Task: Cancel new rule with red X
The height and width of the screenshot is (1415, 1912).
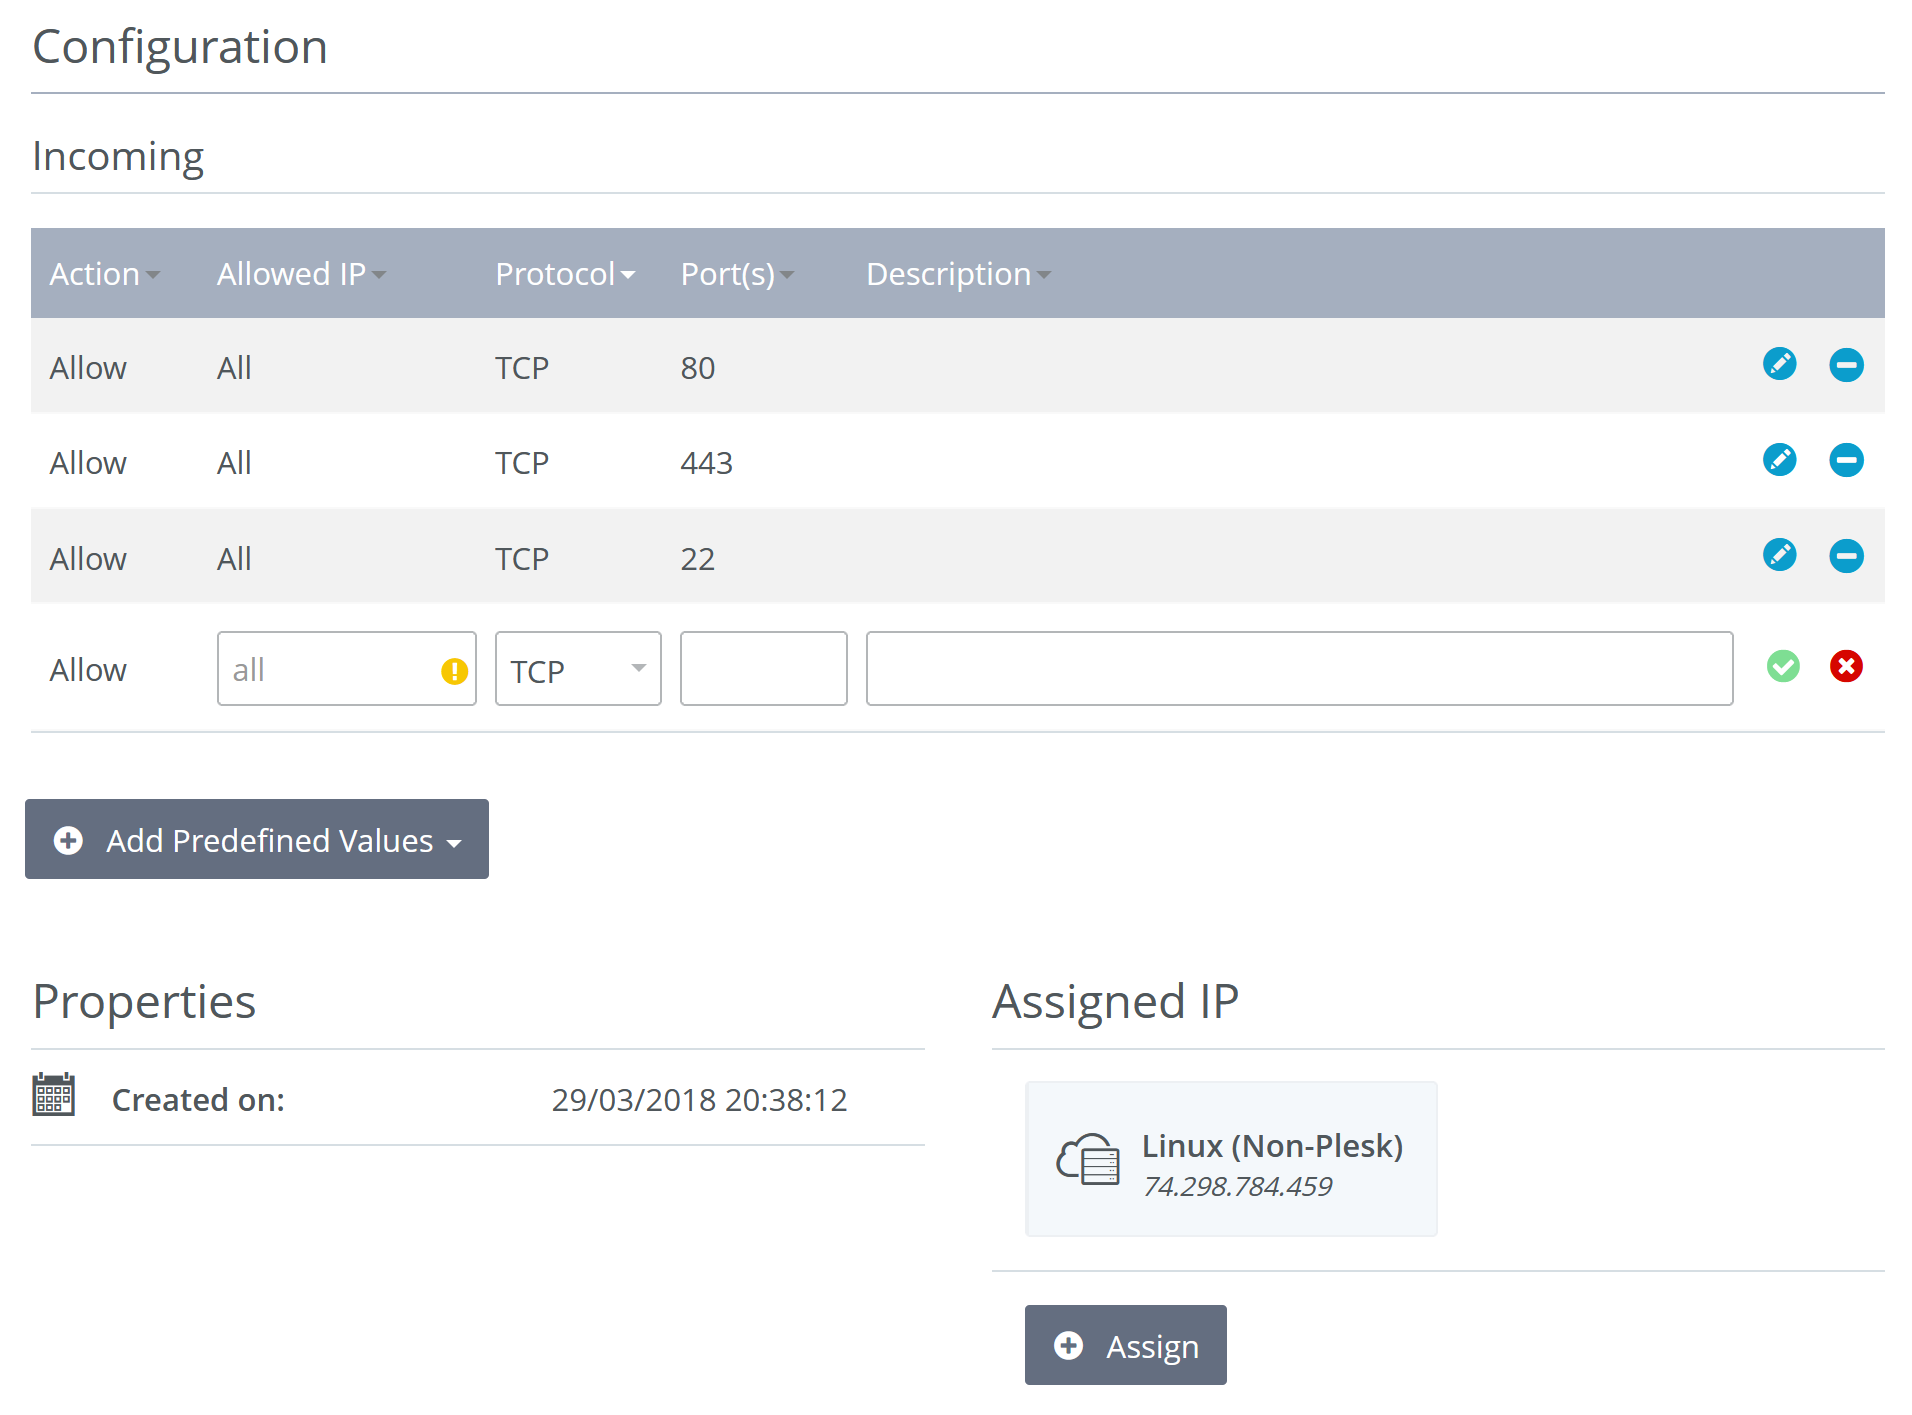Action: (1846, 666)
